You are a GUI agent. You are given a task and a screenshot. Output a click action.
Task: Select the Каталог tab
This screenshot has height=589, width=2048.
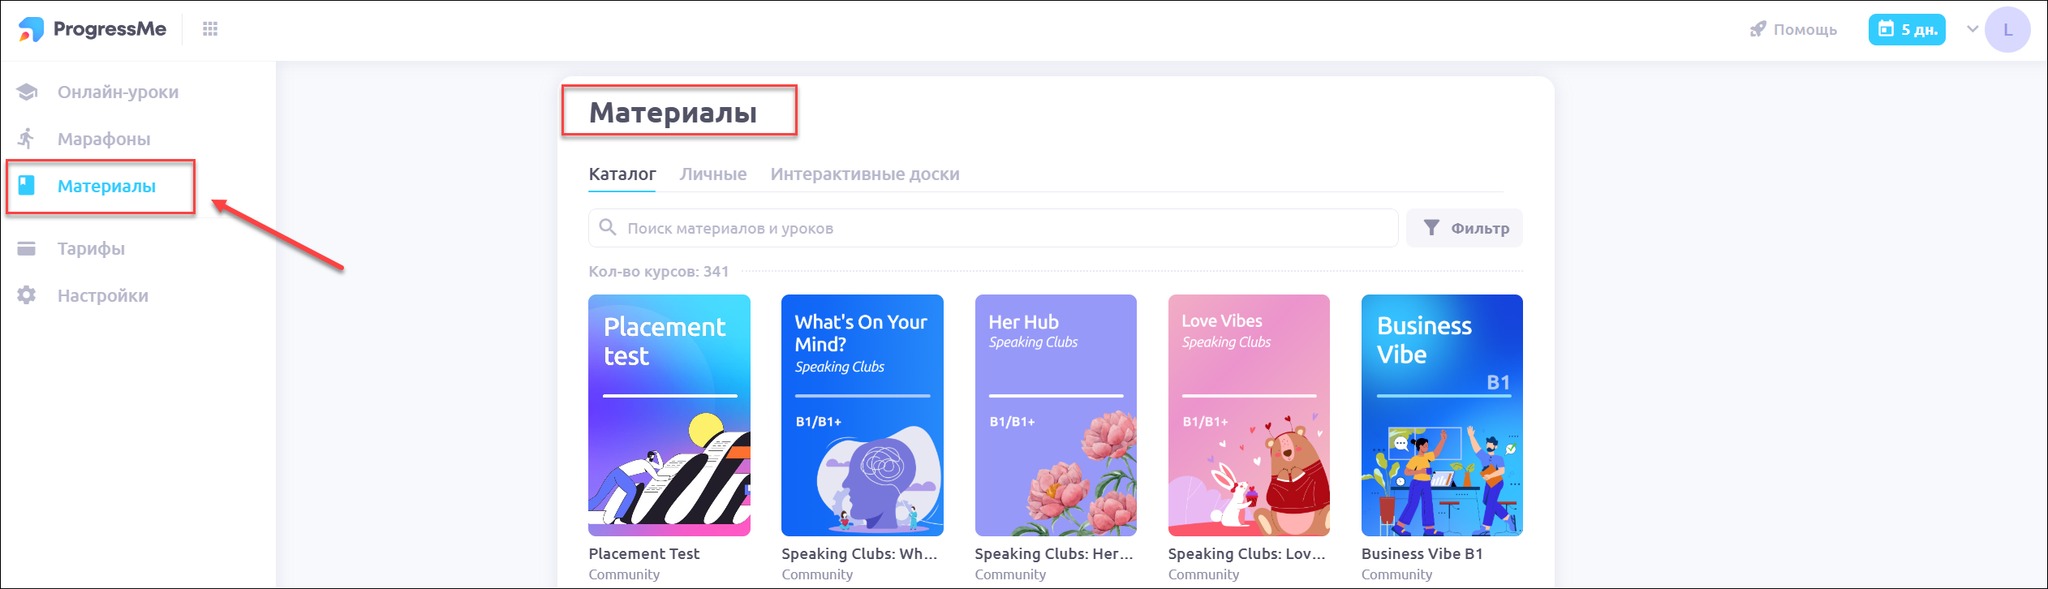click(x=622, y=174)
